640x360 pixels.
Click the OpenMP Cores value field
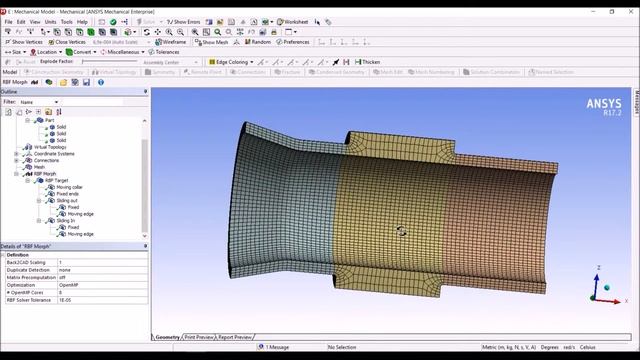point(102,293)
